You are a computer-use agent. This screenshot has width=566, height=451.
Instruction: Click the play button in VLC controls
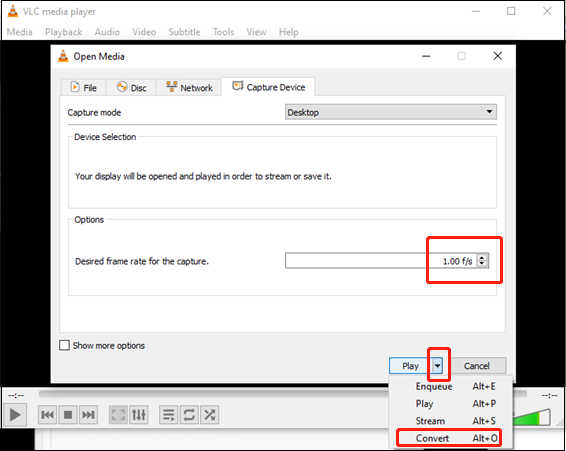coord(15,415)
